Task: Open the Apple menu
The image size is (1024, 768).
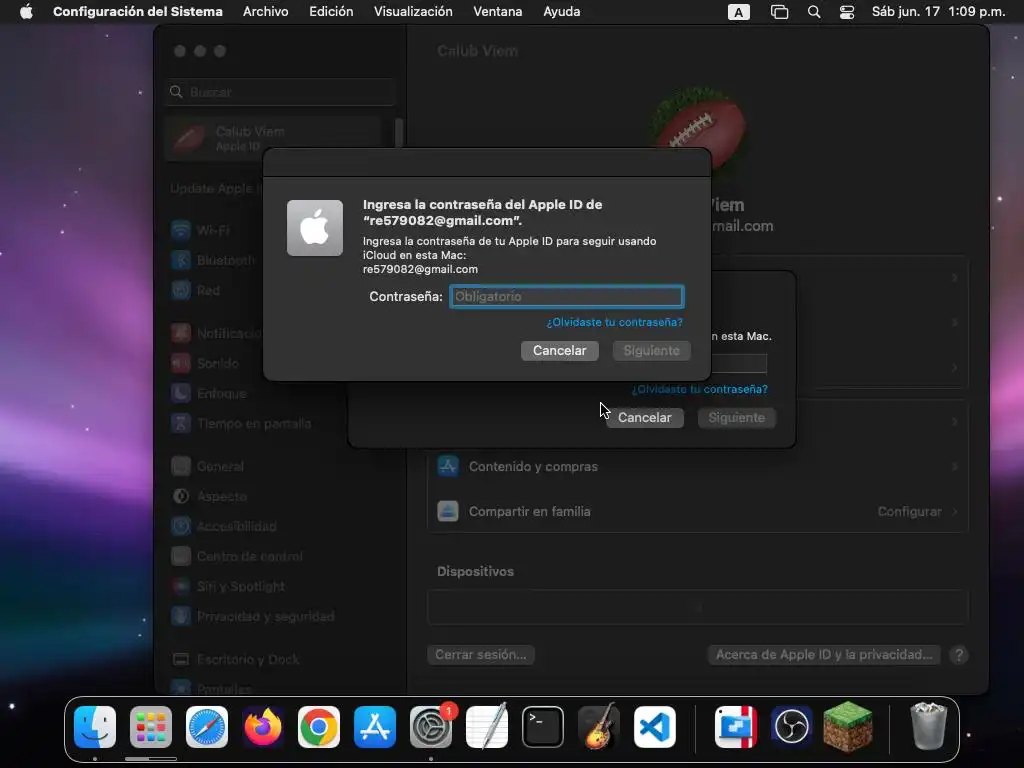Action: (26, 12)
